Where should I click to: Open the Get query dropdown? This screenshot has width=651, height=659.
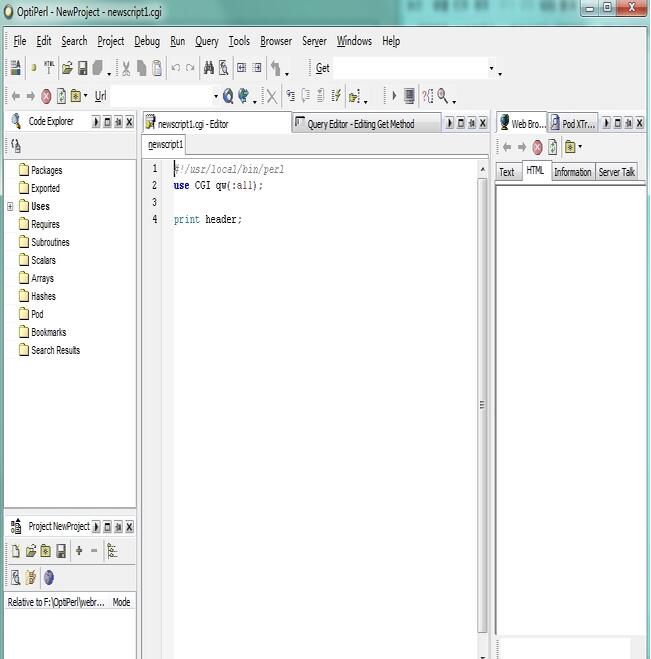click(x=491, y=68)
